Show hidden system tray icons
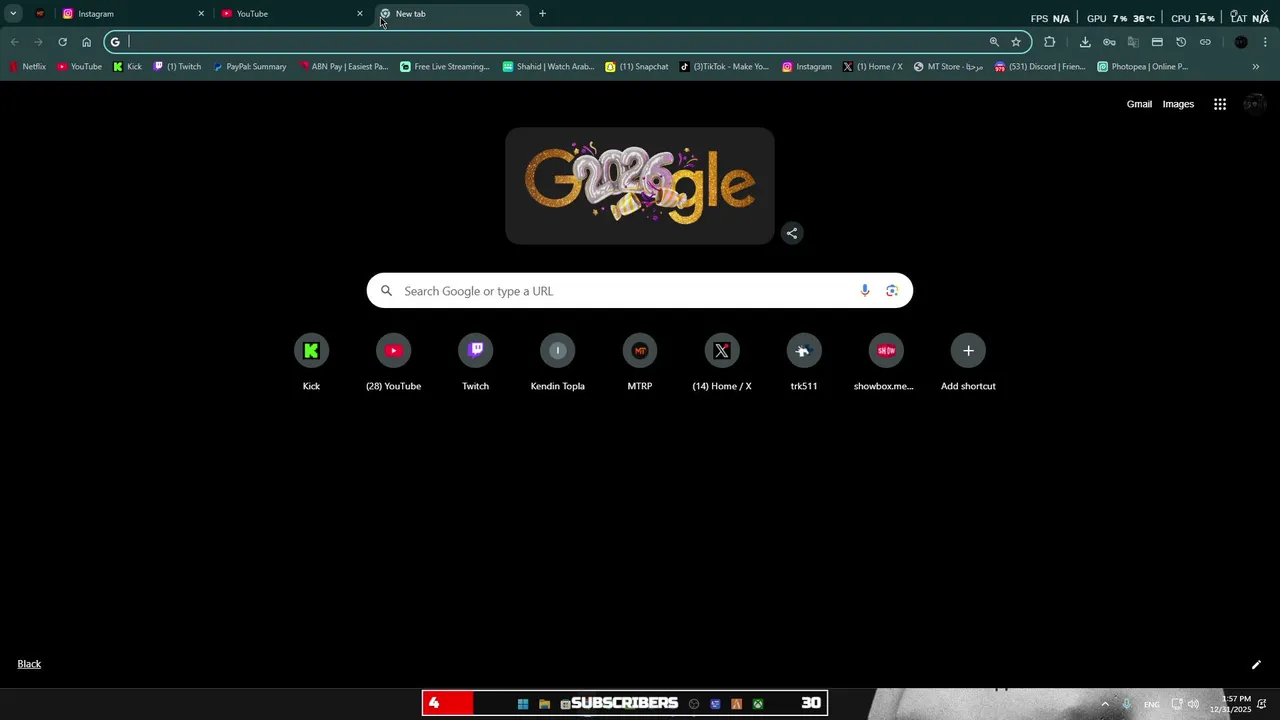 tap(1105, 704)
